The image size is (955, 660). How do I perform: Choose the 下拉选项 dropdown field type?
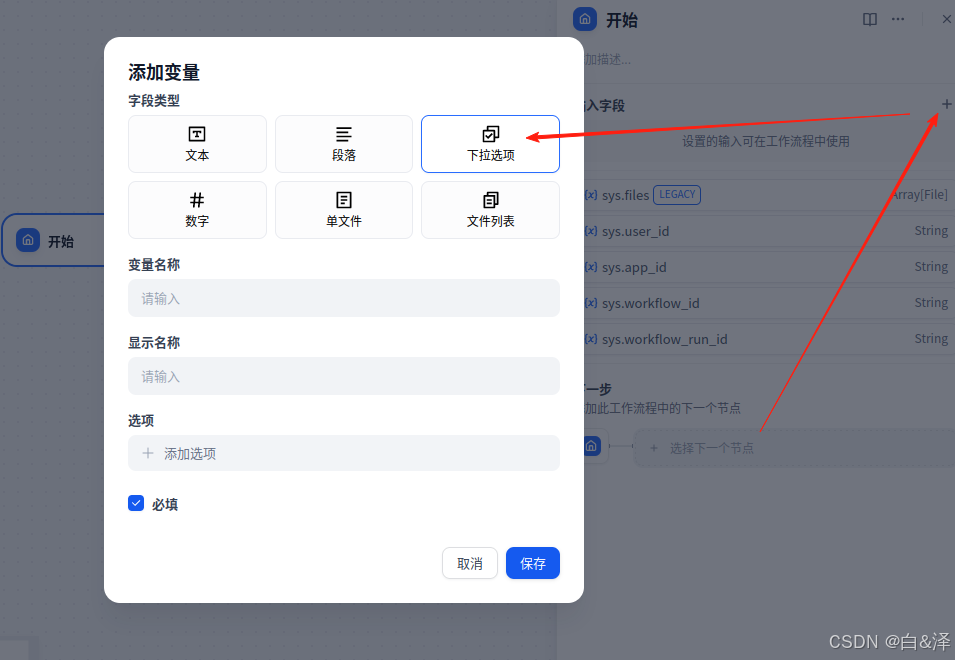coord(490,144)
